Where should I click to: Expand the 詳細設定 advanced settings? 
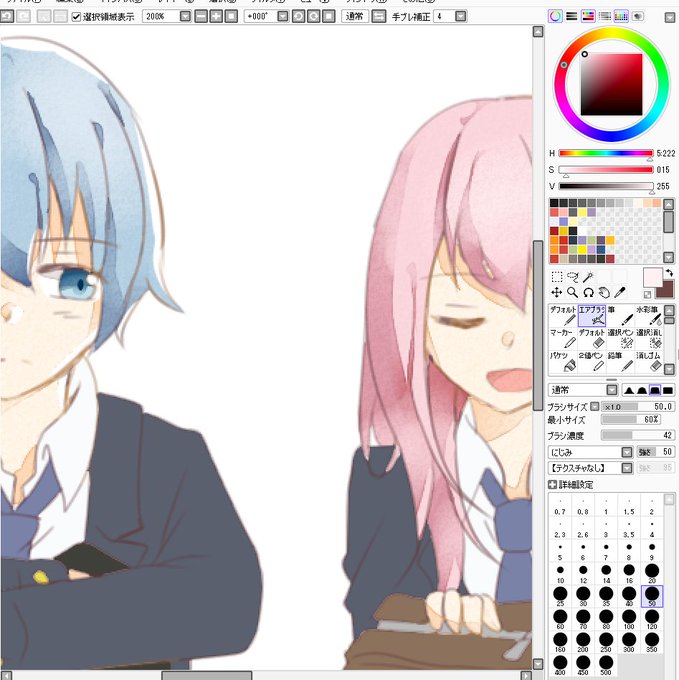pyautogui.click(x=552, y=484)
